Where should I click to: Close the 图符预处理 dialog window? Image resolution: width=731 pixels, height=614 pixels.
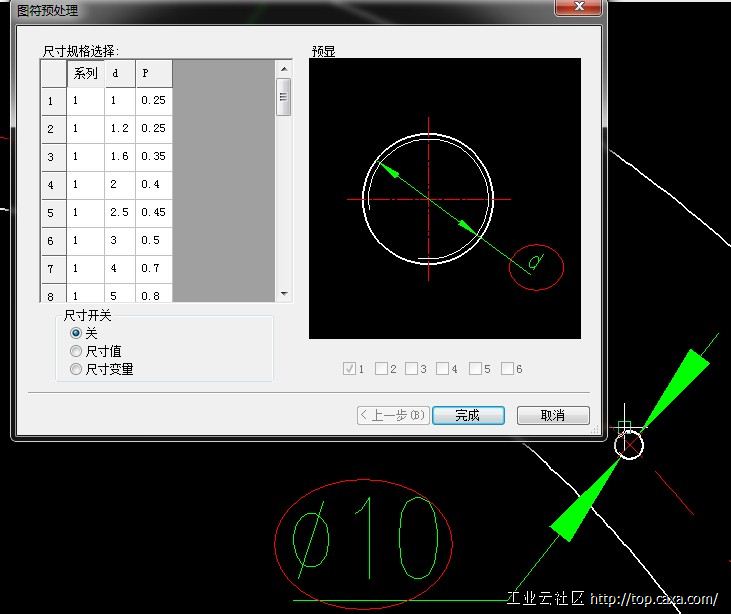coord(579,8)
